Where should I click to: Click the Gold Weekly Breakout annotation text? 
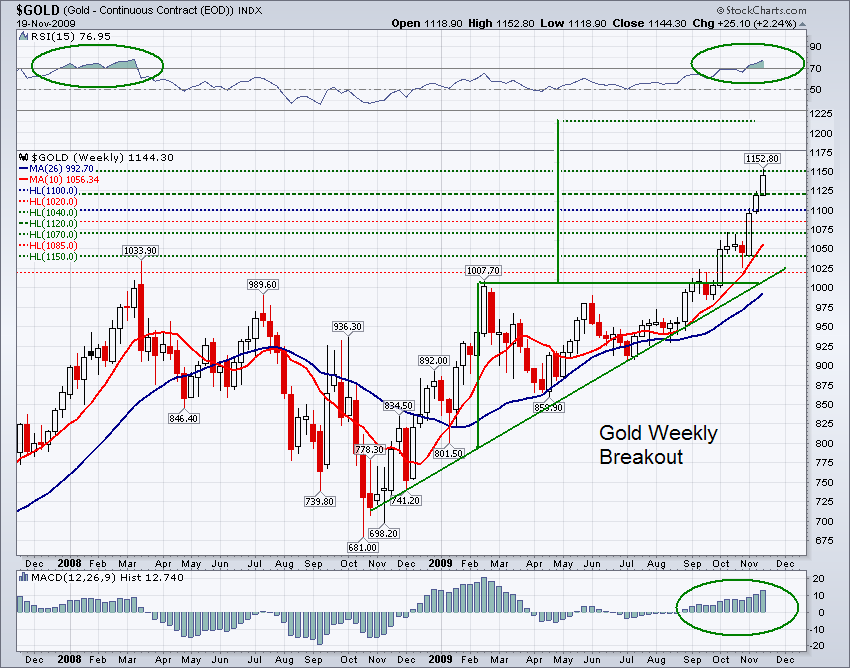pos(658,444)
